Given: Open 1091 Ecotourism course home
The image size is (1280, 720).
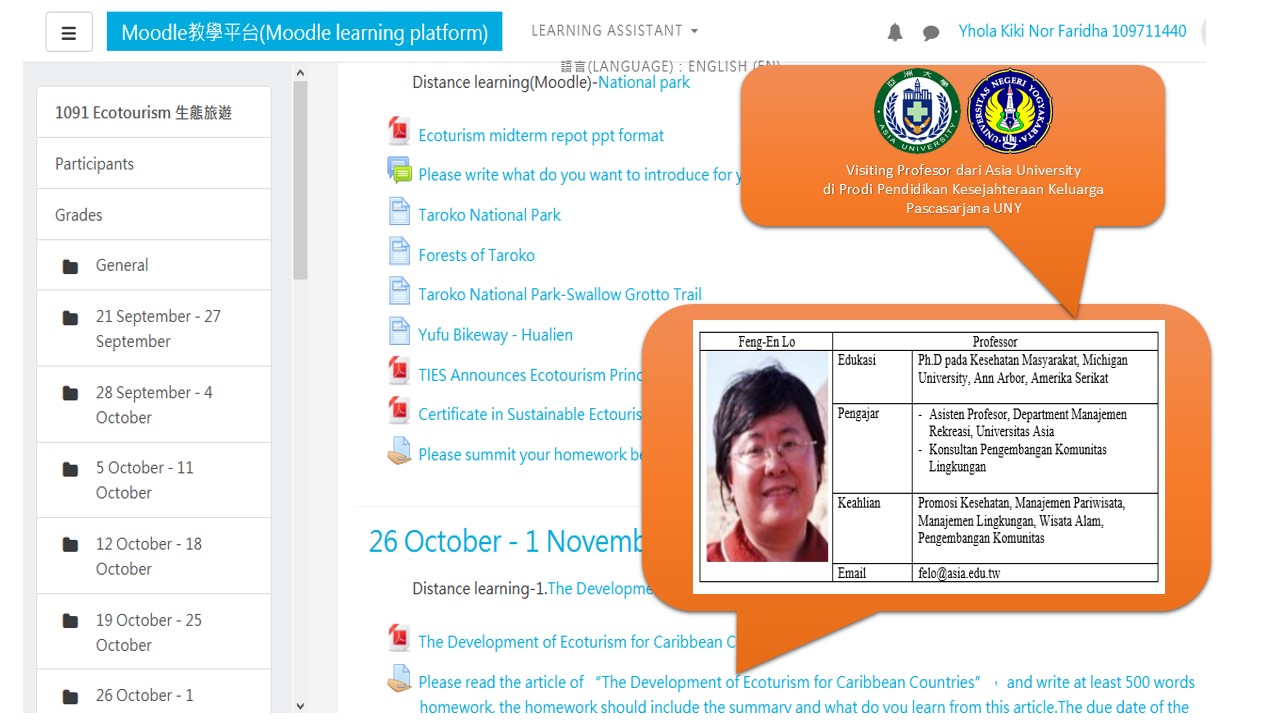Looking at the screenshot, I should click(154, 113).
